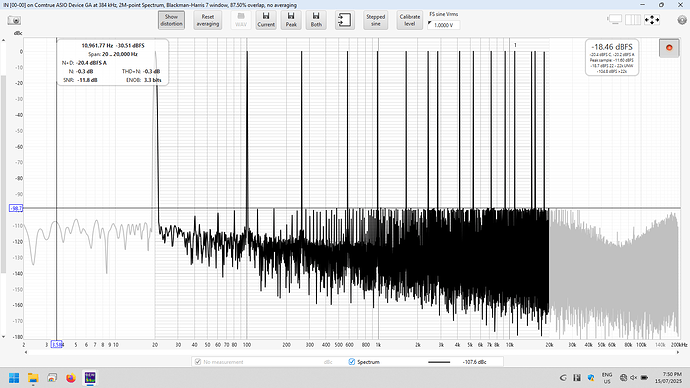Screen dimensions: 690x388
Task: Switch the ENG US input language
Action: tap(607, 378)
